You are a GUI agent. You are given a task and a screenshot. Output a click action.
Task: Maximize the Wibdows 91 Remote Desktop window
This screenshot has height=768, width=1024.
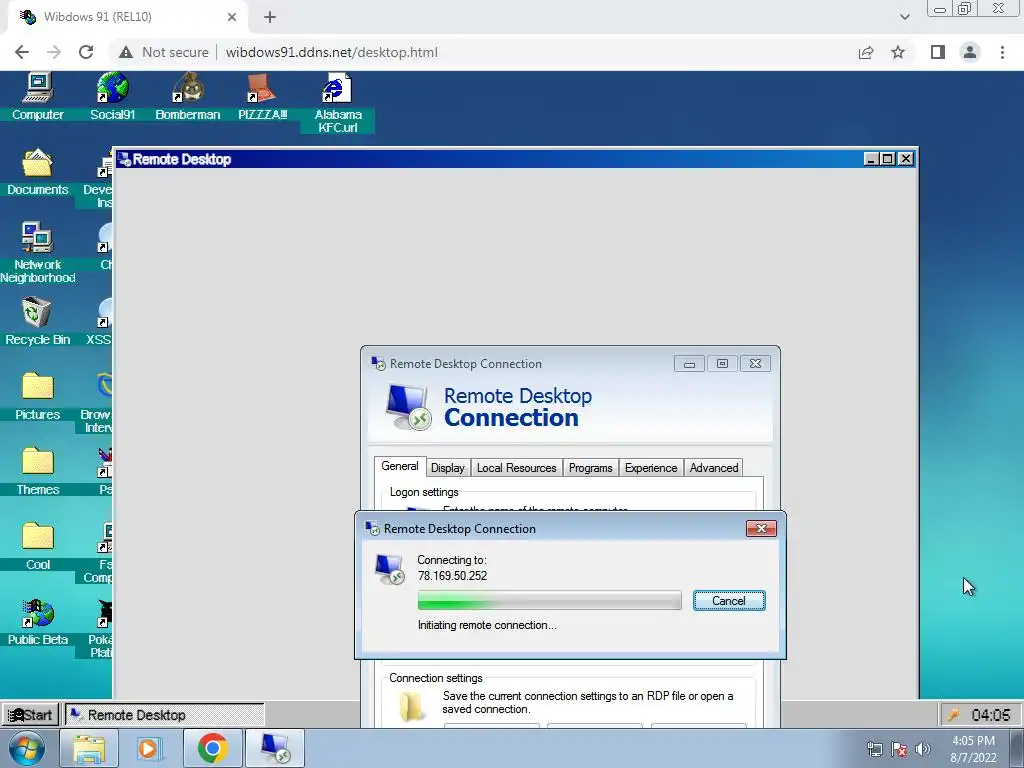(888, 159)
